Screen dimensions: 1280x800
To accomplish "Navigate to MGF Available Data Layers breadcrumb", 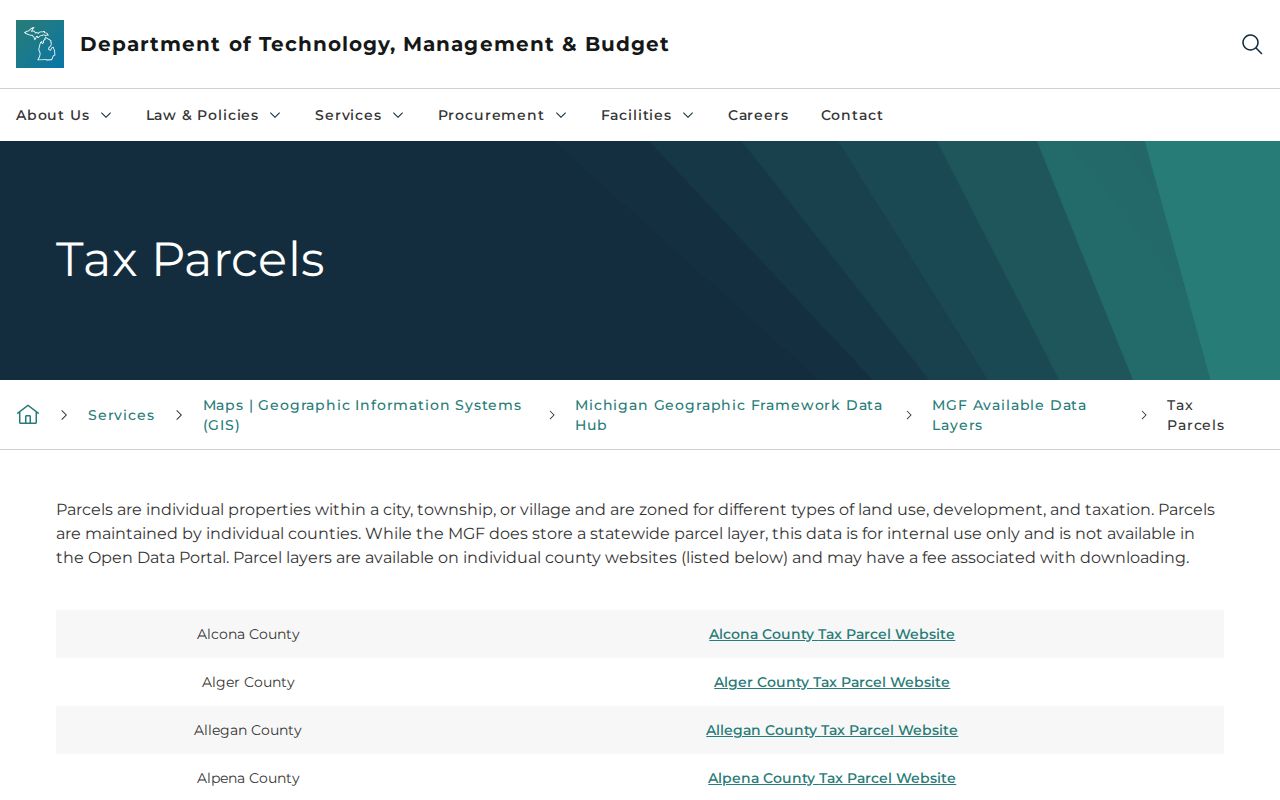I will pos(1009,415).
